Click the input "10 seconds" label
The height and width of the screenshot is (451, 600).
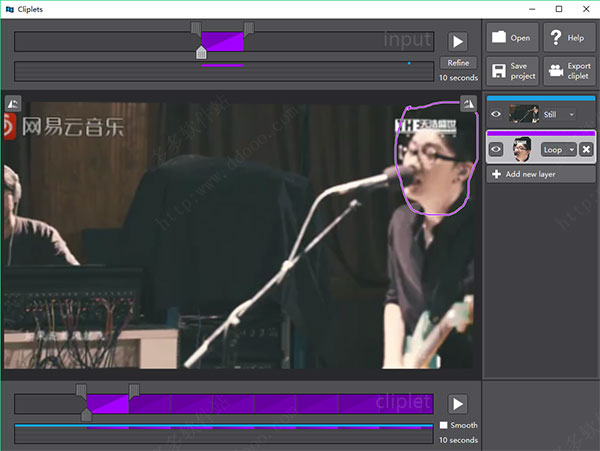pyautogui.click(x=458, y=78)
